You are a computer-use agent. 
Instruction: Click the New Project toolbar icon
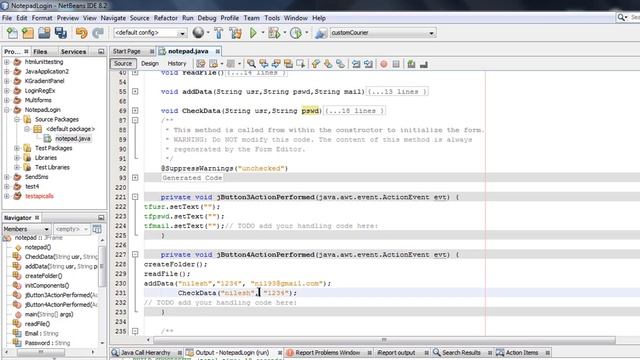(x=28, y=33)
